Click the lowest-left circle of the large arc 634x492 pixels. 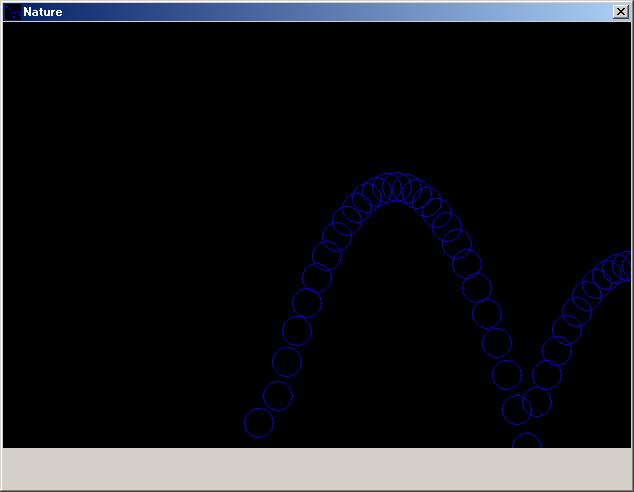pyautogui.click(x=258, y=423)
